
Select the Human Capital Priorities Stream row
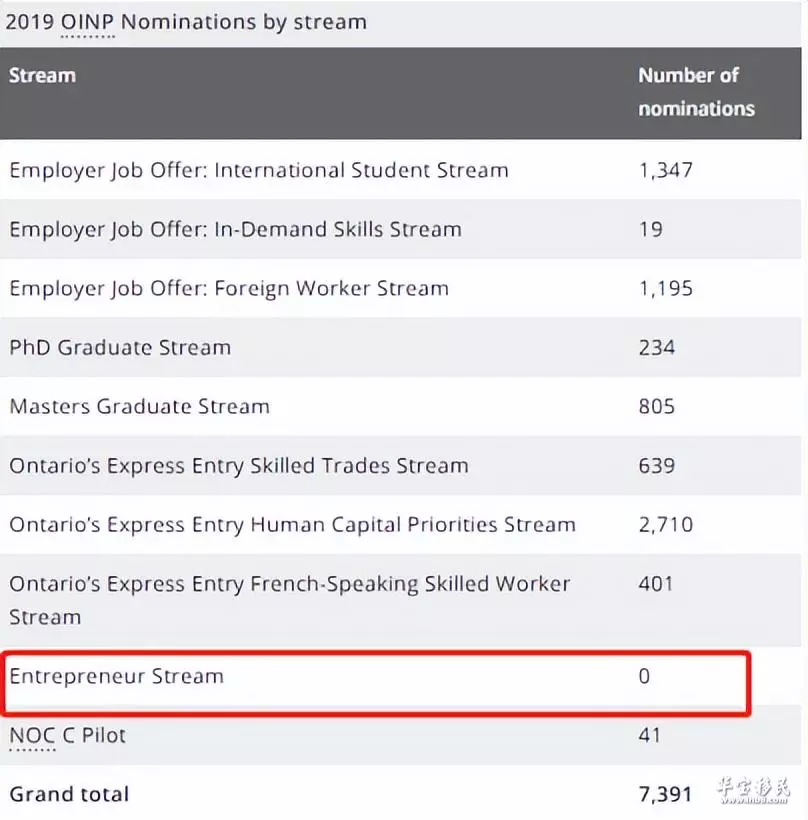click(x=401, y=525)
